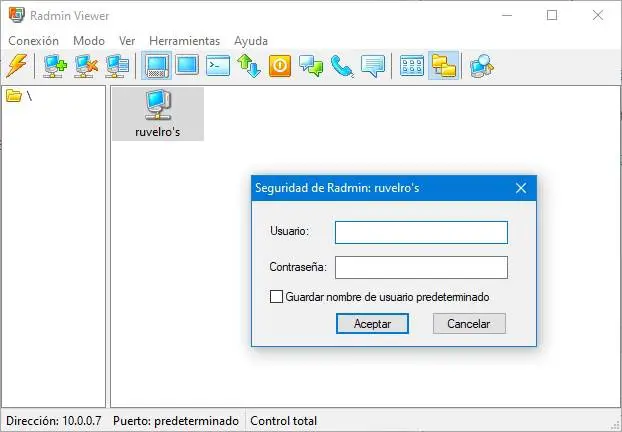This screenshot has width=622, height=432.
Task: Open the Conexión menu
Action: (33, 40)
